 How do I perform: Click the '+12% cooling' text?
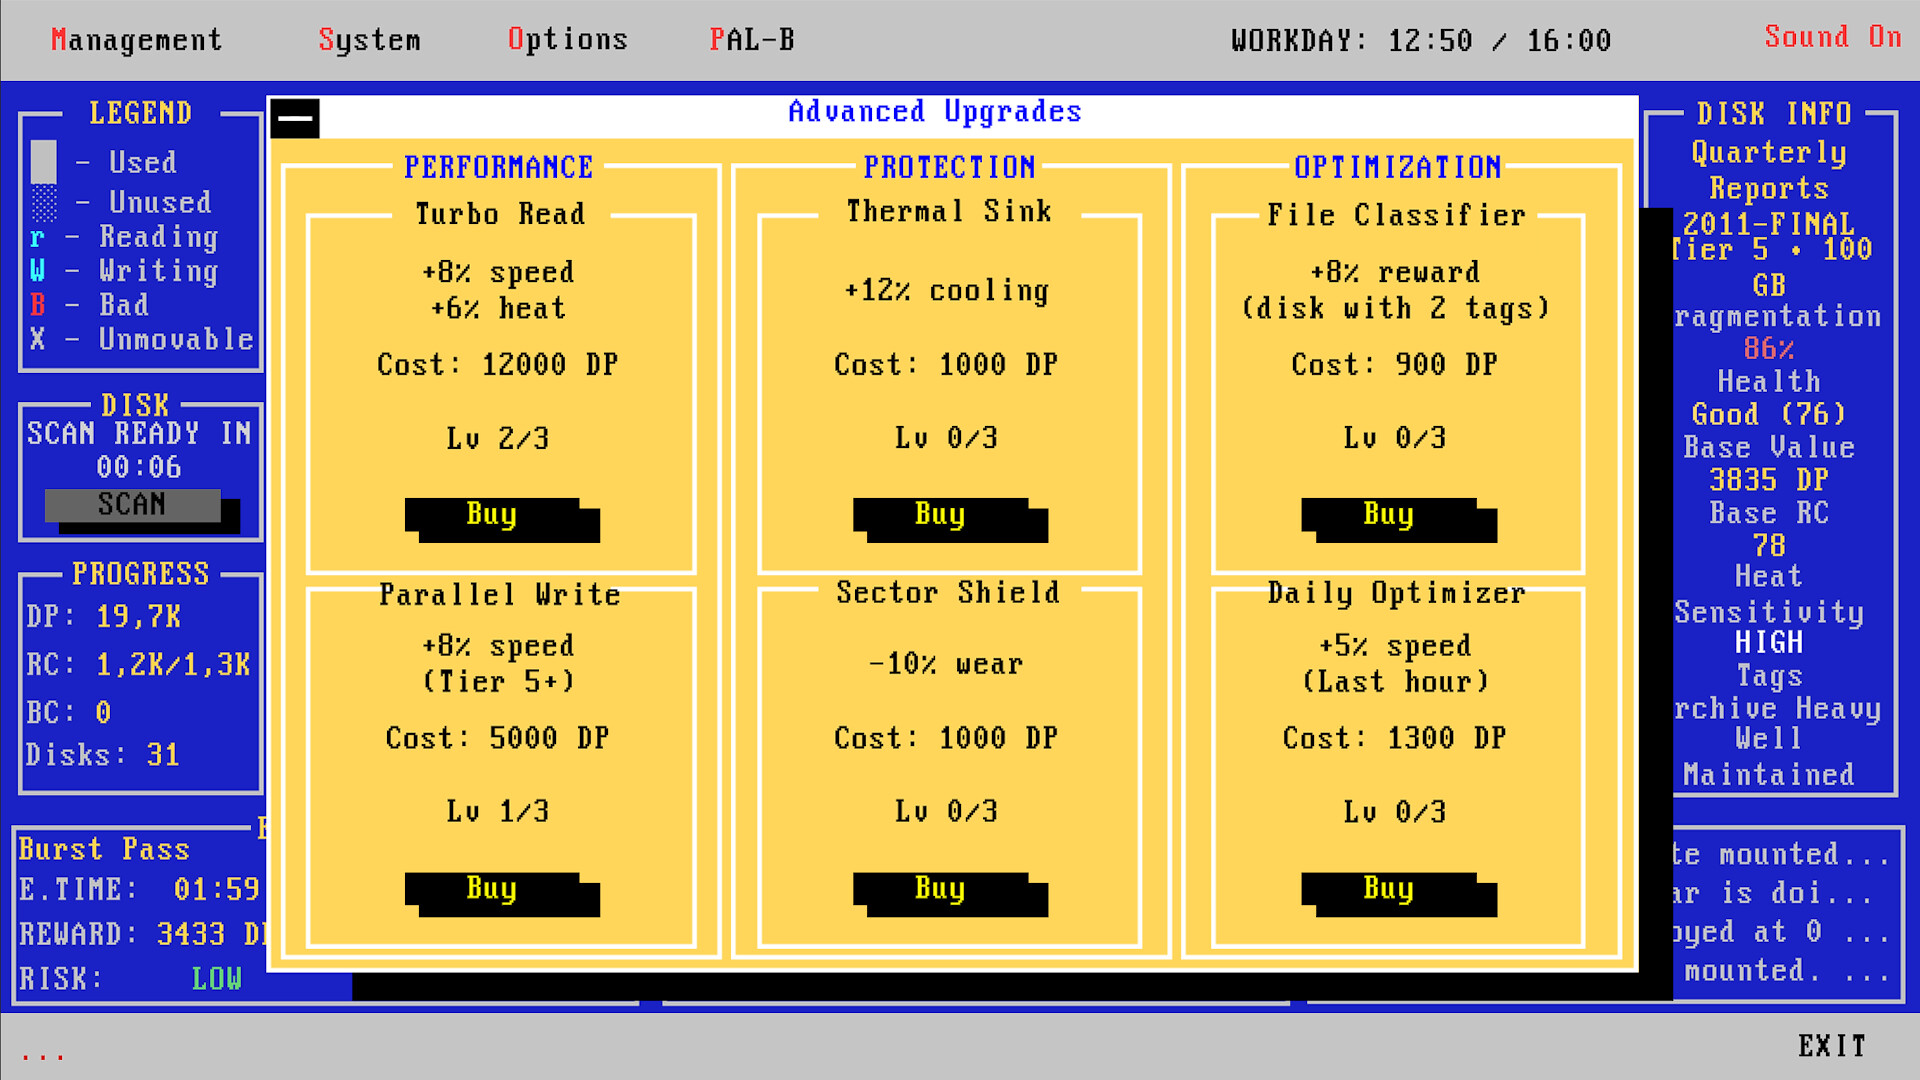point(946,291)
